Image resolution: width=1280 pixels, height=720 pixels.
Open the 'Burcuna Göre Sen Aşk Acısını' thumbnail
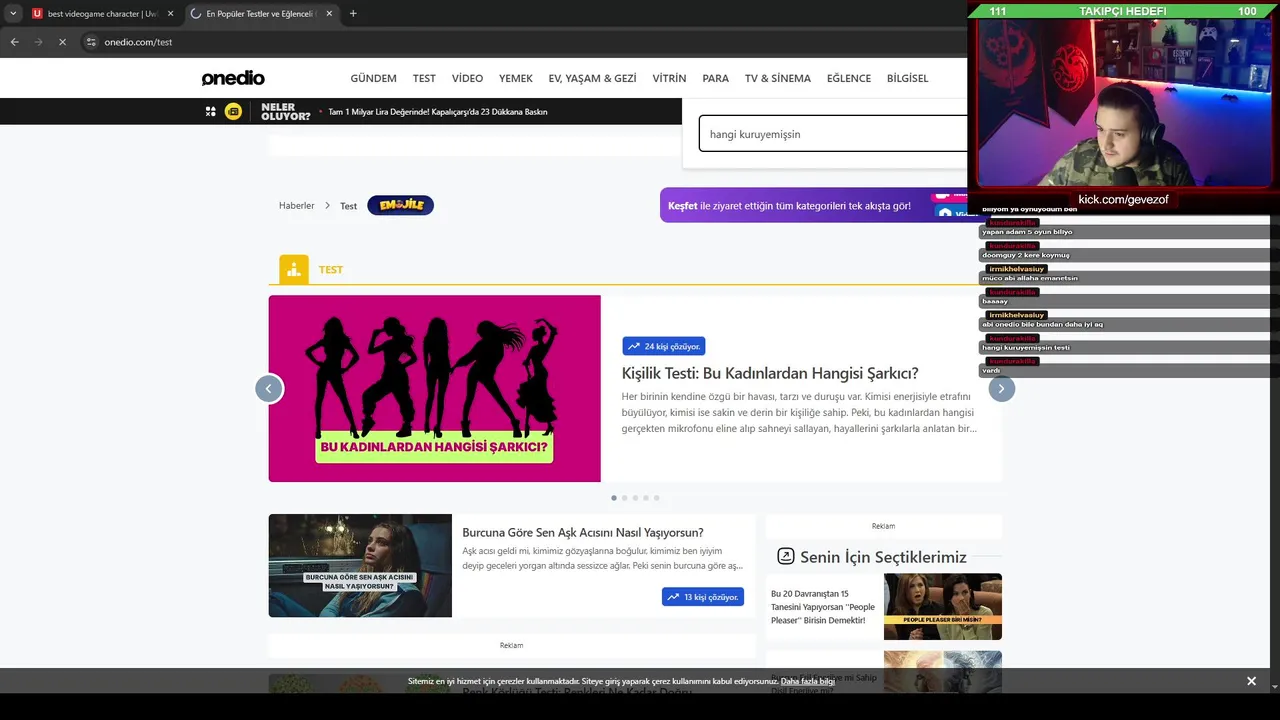coord(360,565)
